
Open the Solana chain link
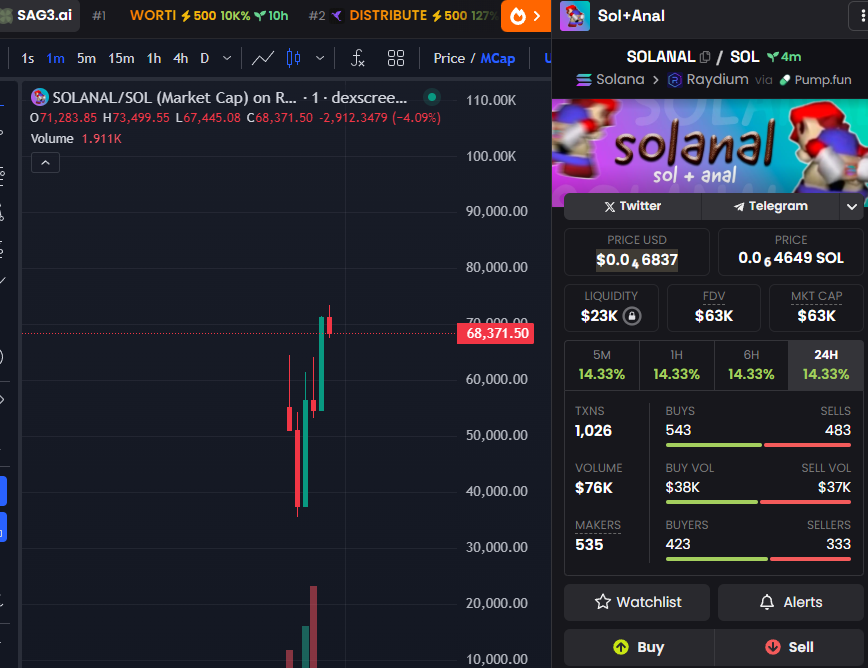[610, 80]
